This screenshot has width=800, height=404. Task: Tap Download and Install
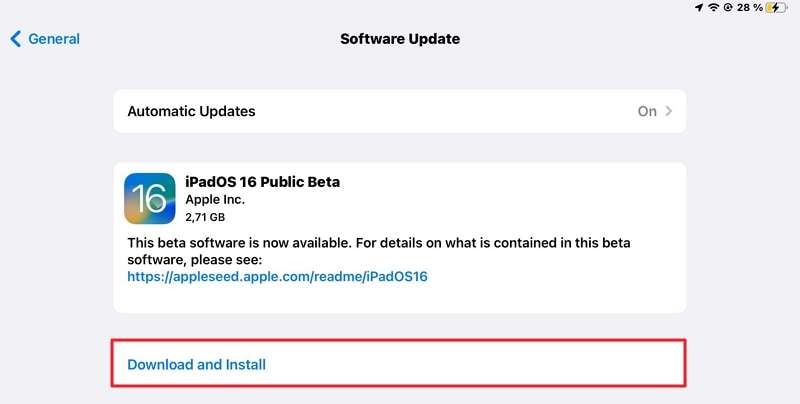point(197,364)
